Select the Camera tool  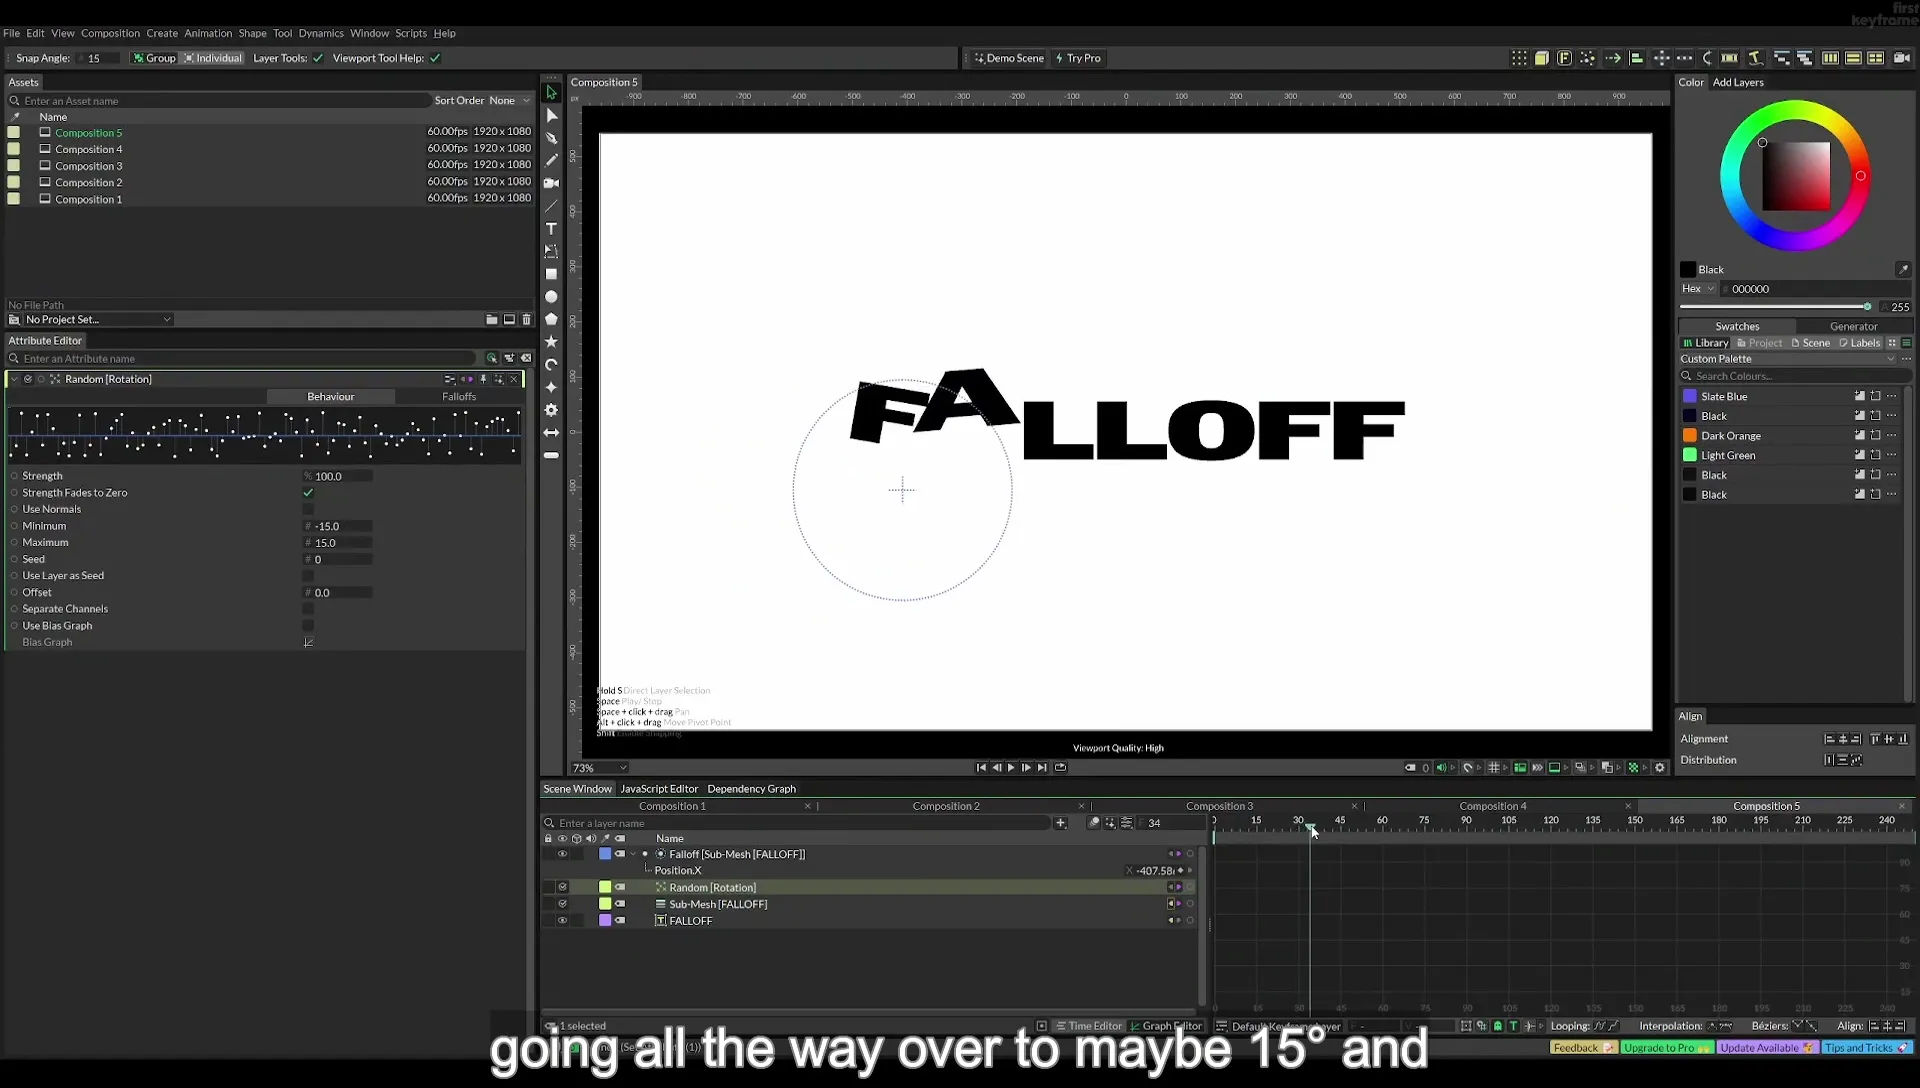click(551, 183)
